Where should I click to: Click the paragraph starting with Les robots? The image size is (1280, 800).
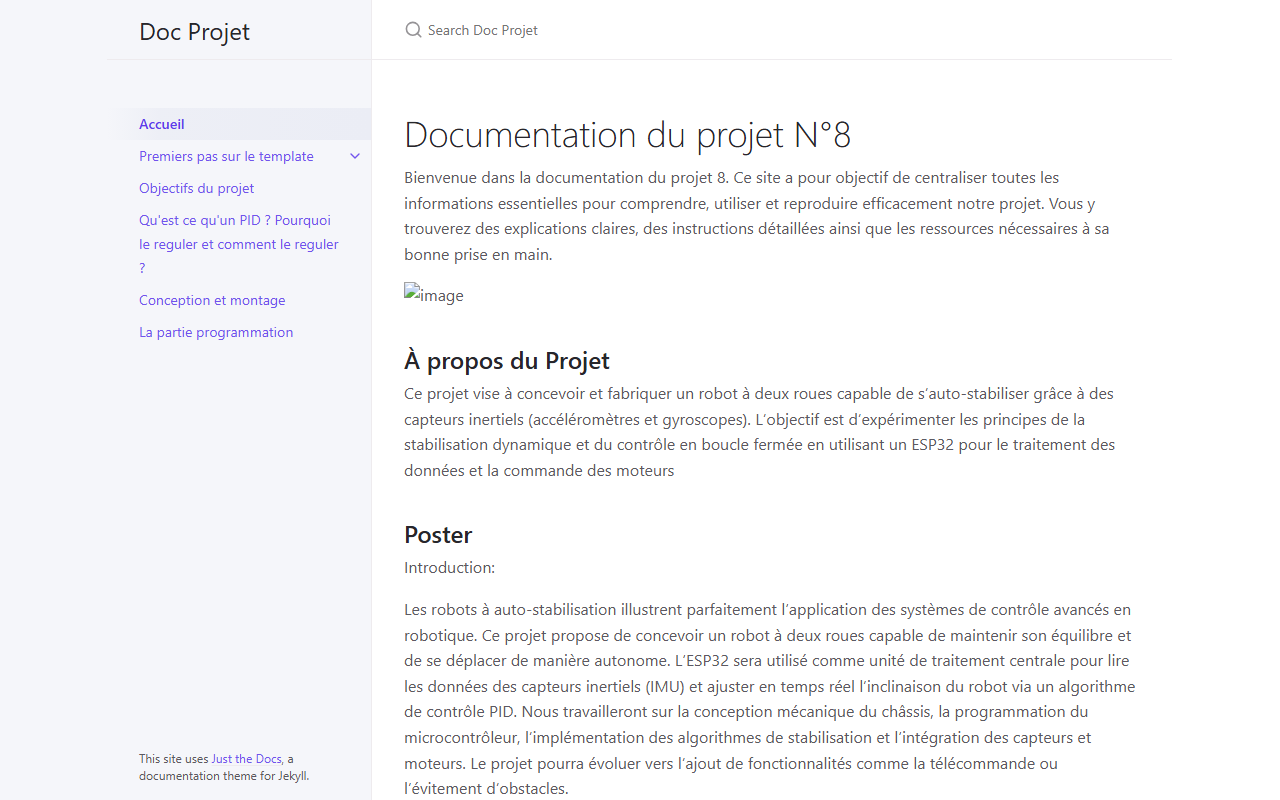770,699
